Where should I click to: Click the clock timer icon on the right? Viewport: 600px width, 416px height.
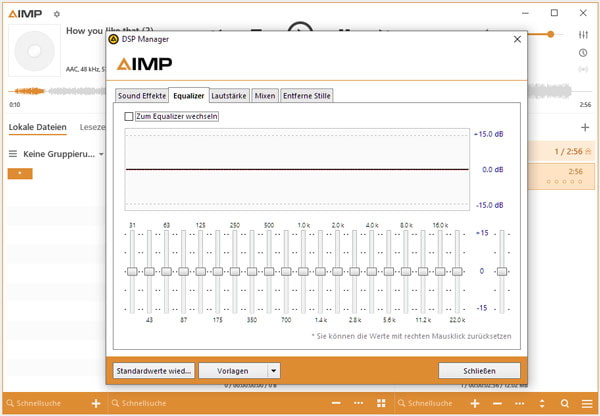pyautogui.click(x=583, y=52)
